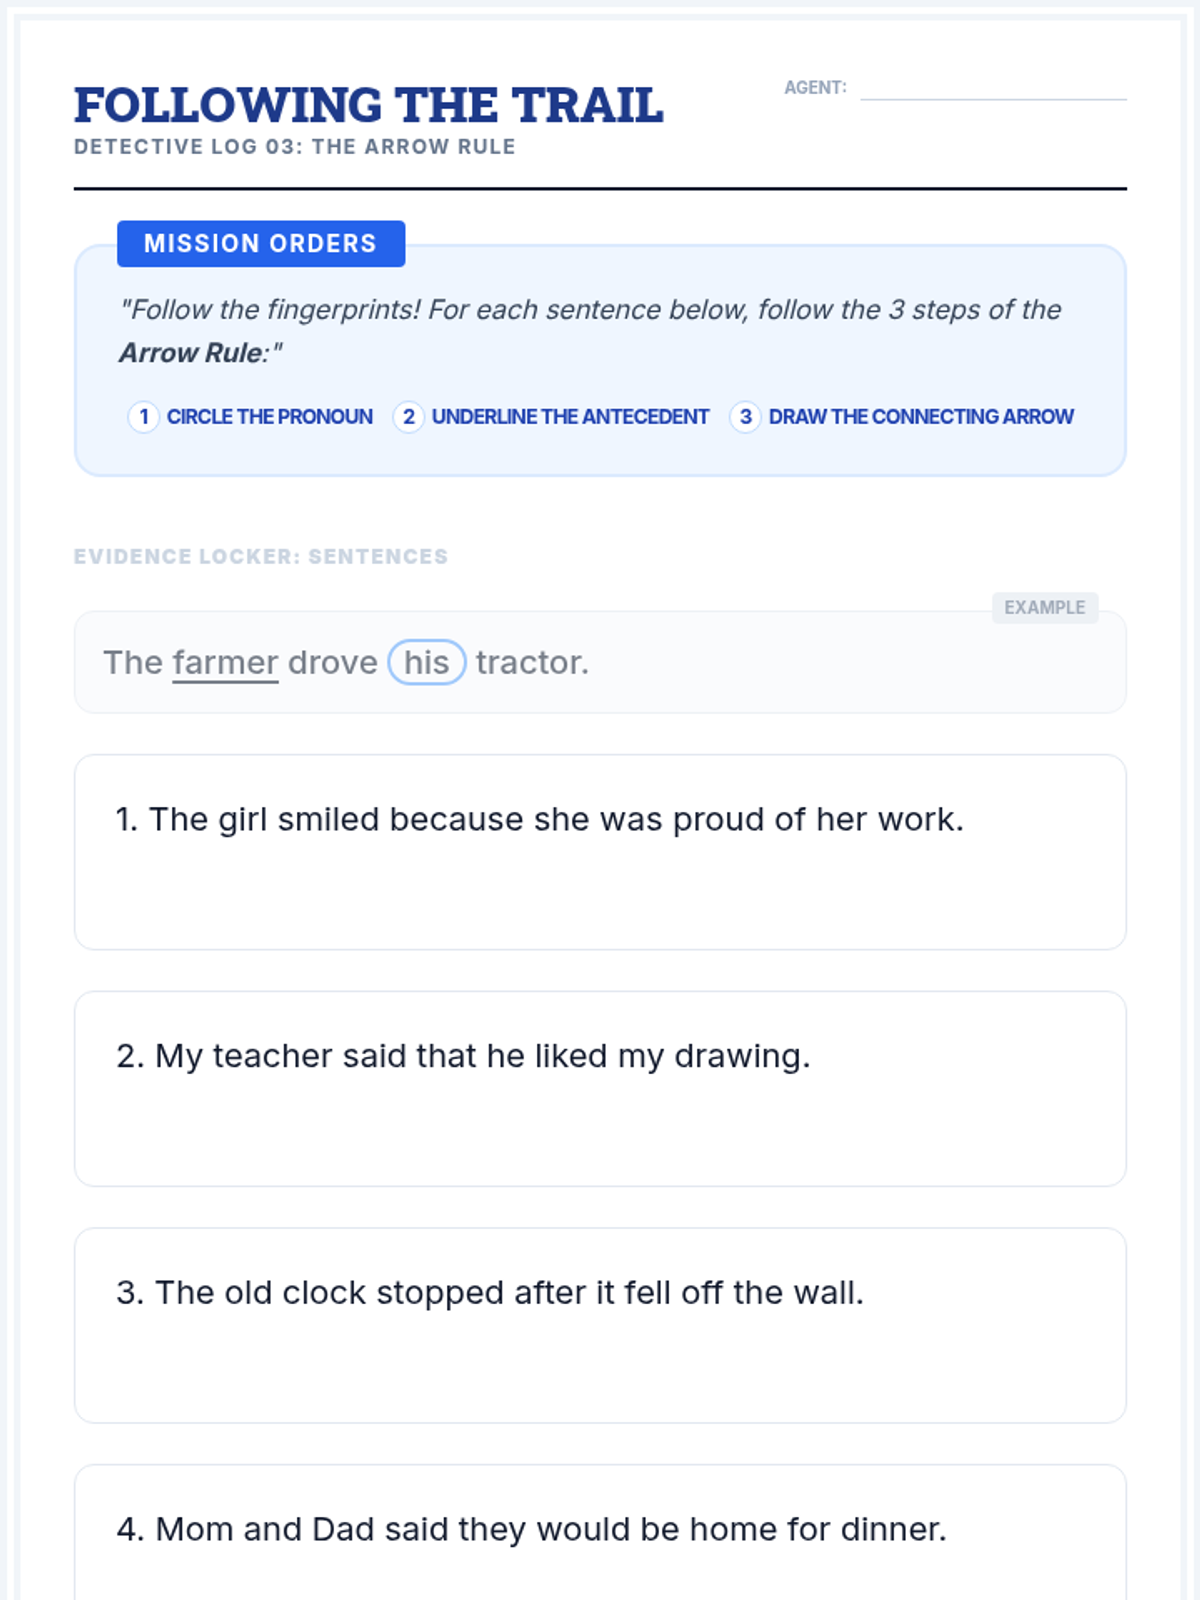This screenshot has width=1200, height=1600.
Task: Click 'Draw the connecting arrow' step text
Action: pos(921,417)
